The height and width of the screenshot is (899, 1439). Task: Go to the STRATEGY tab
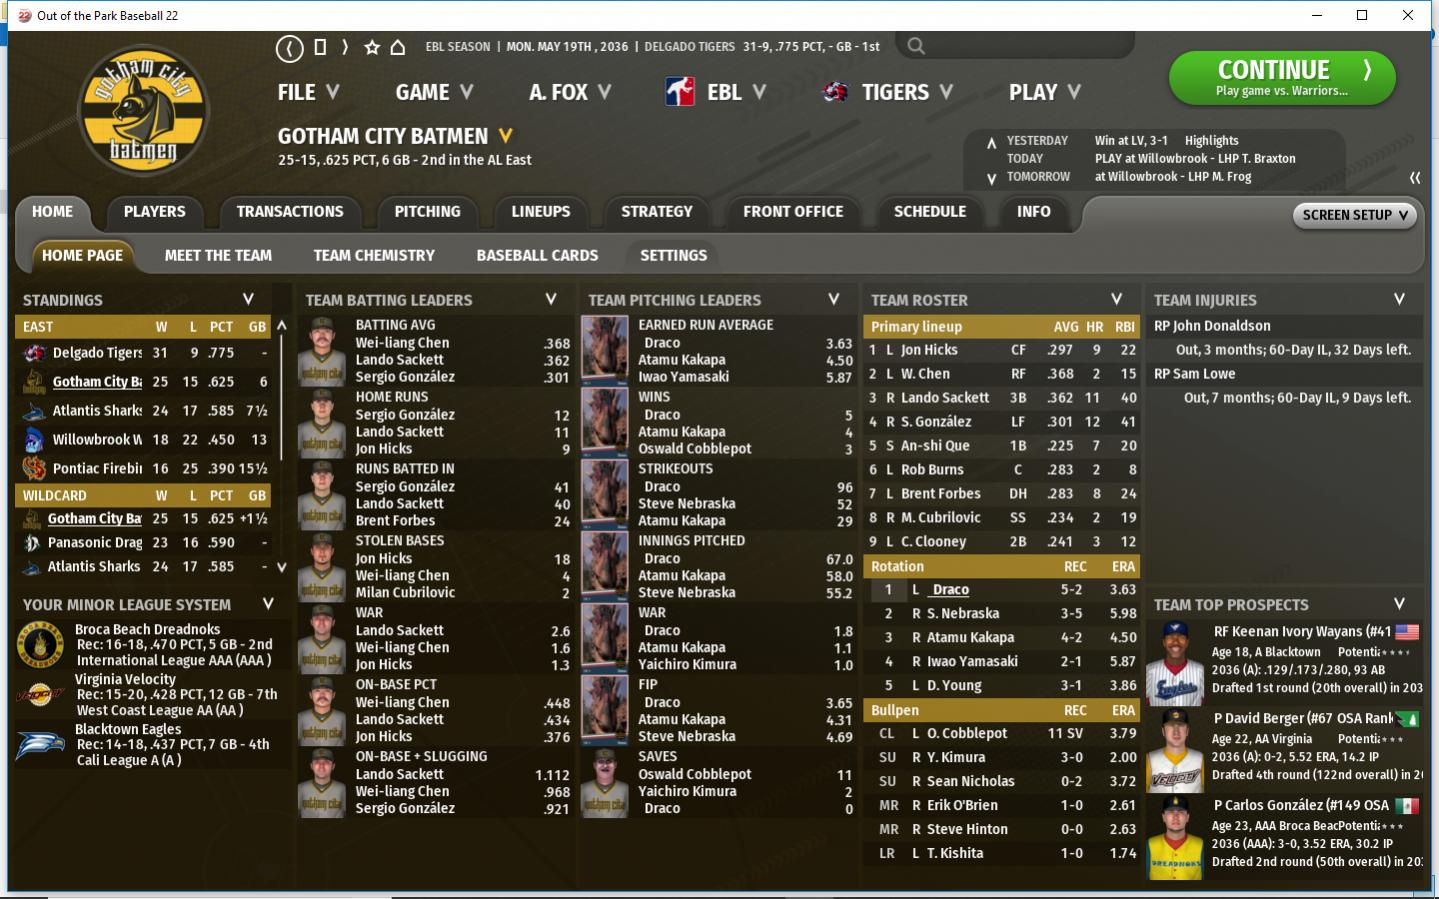tap(657, 212)
